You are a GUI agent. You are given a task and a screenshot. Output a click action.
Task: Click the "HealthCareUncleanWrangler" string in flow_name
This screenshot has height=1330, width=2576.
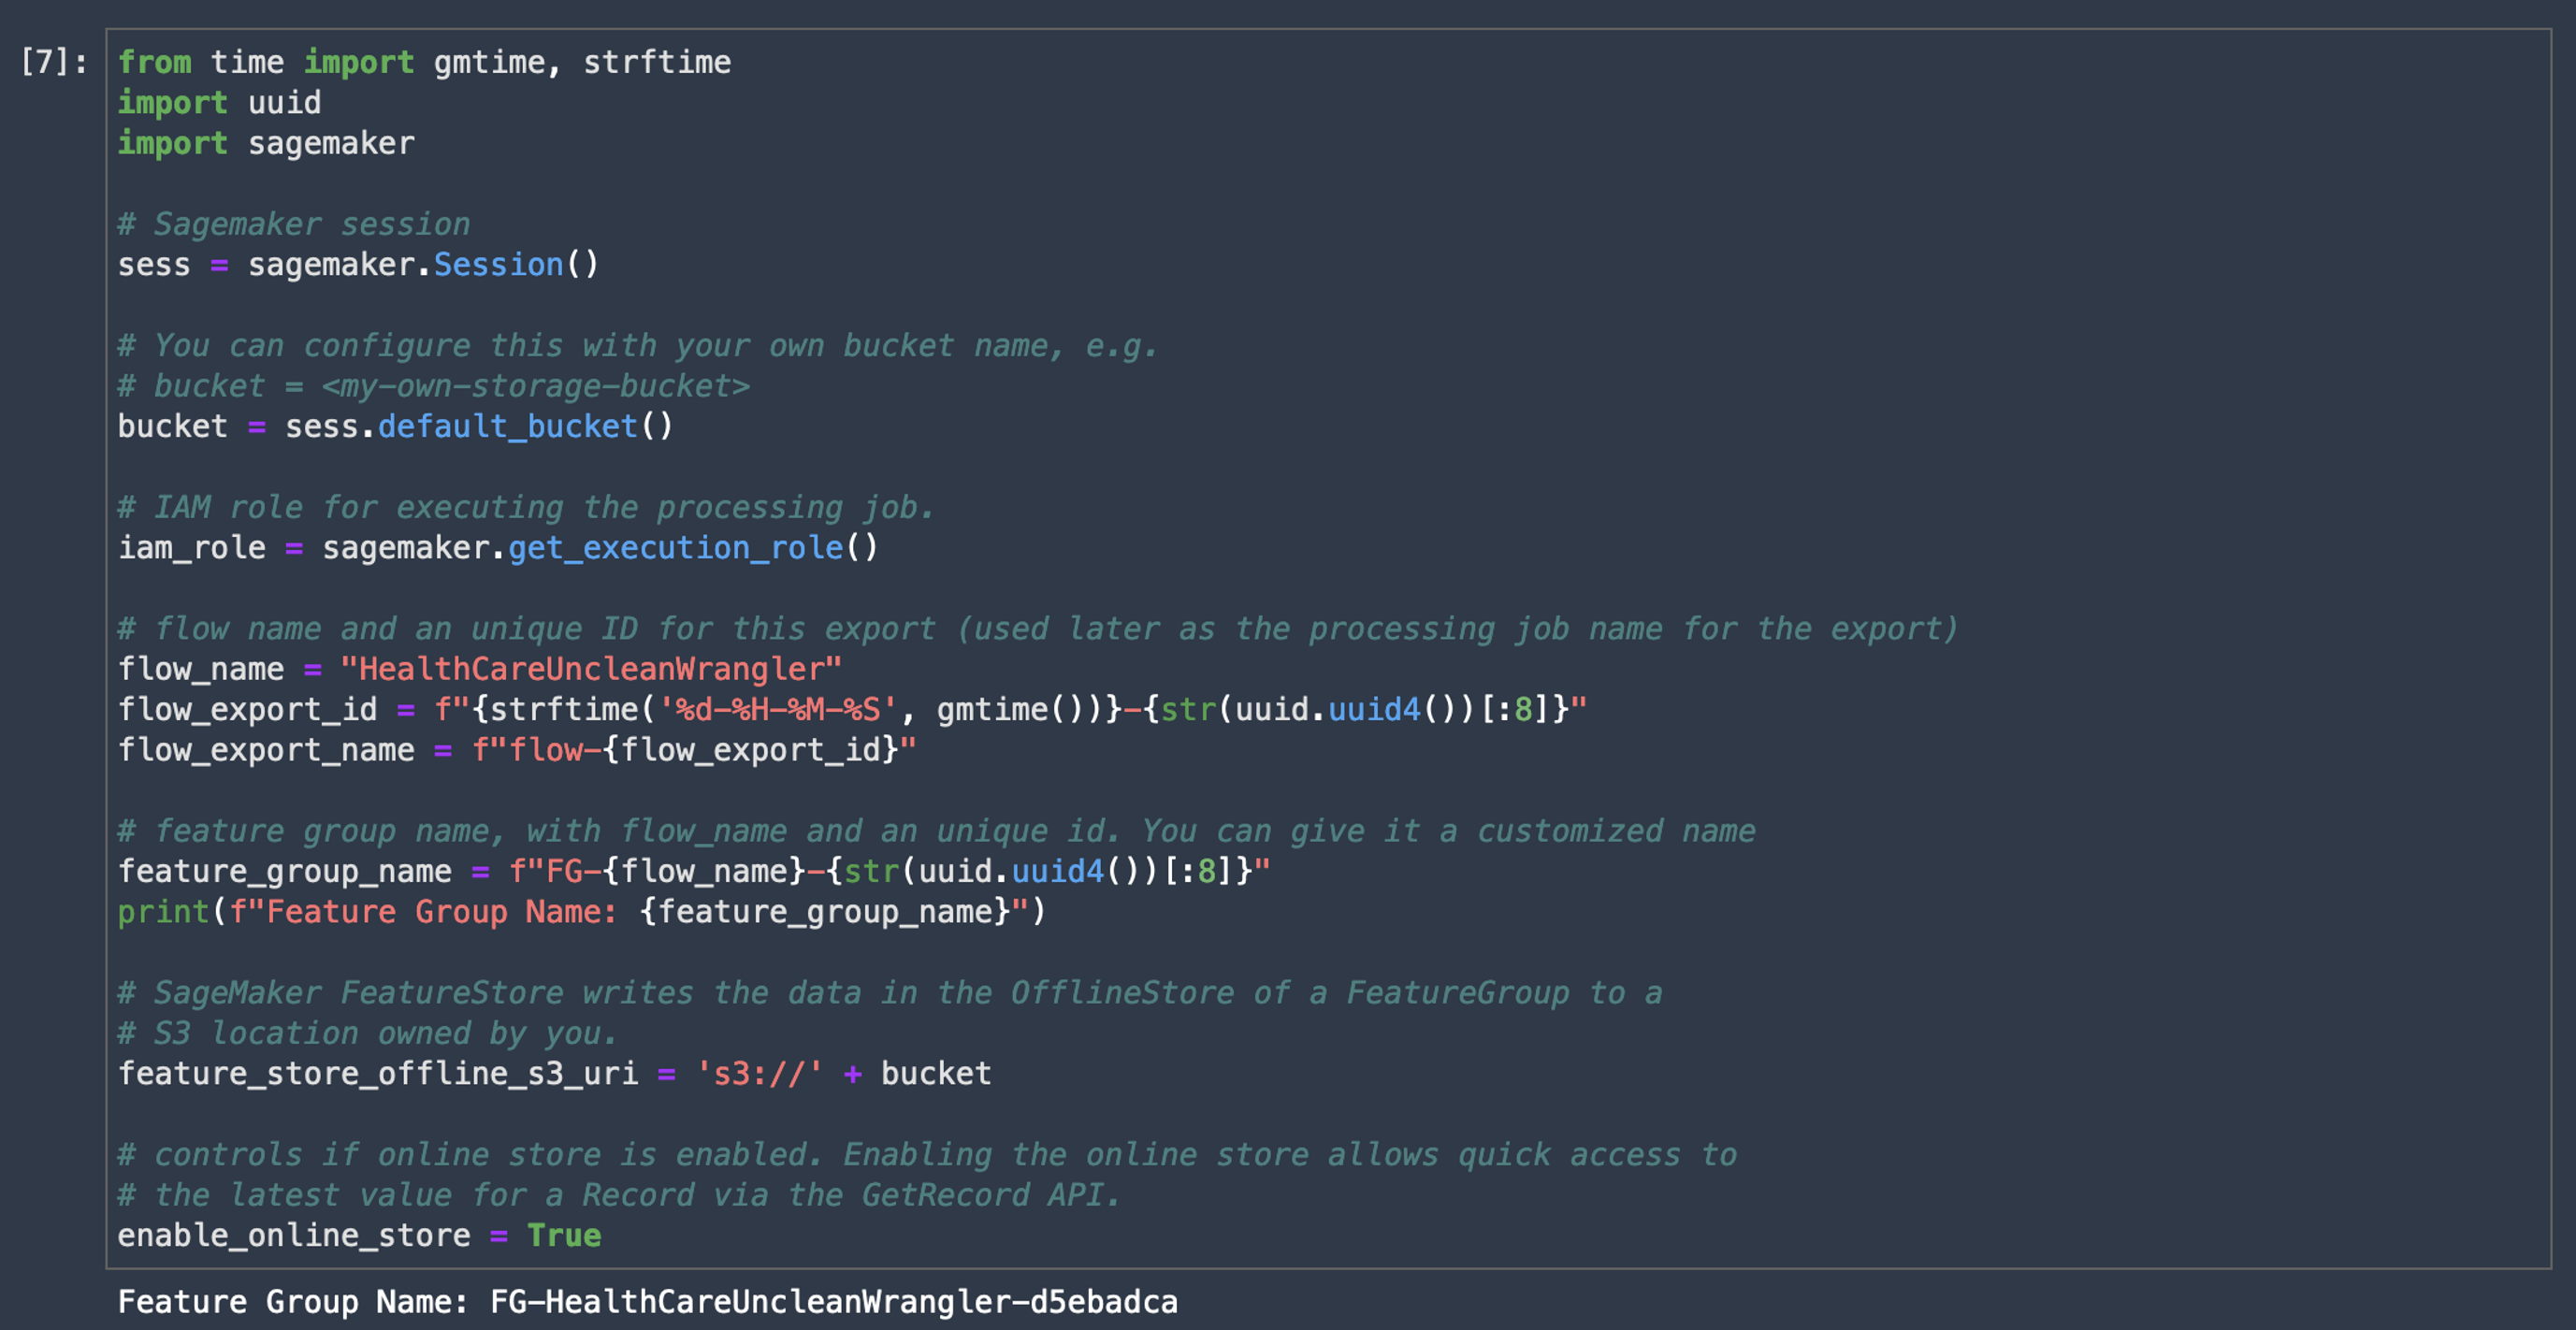[x=591, y=669]
